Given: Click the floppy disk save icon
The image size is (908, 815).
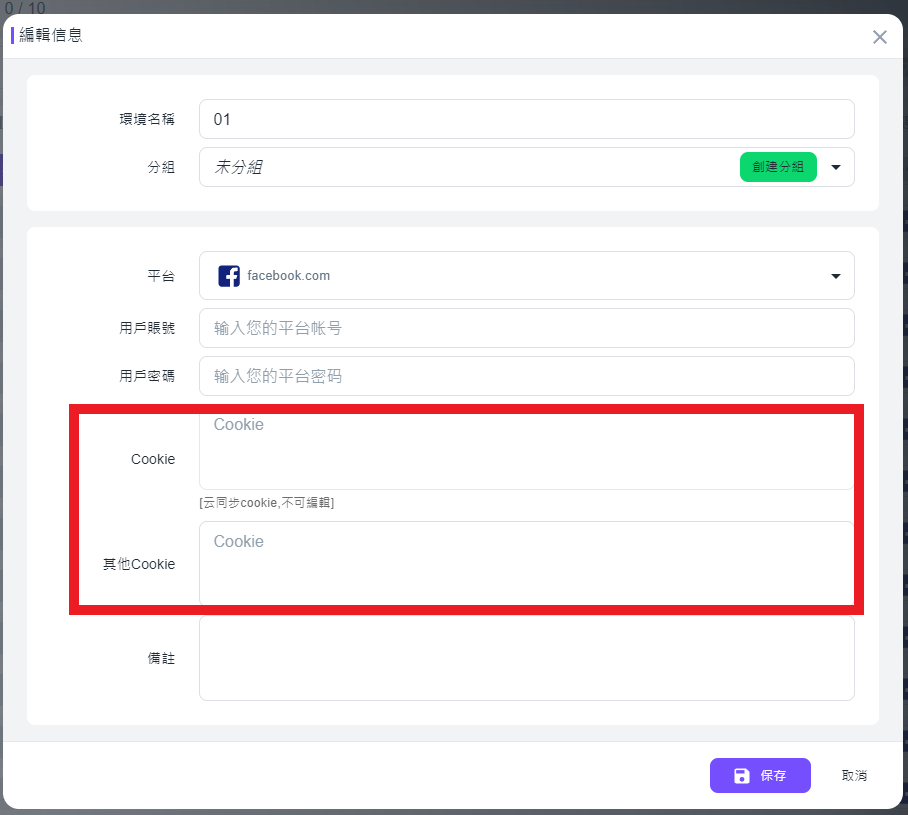Looking at the screenshot, I should click(740, 775).
